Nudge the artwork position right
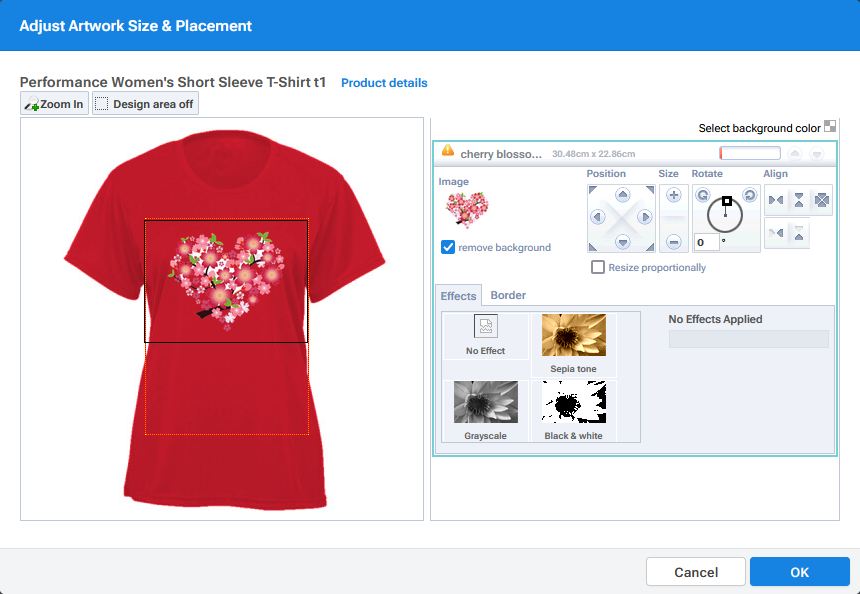Screen dimensions: 860x594 tap(645, 218)
